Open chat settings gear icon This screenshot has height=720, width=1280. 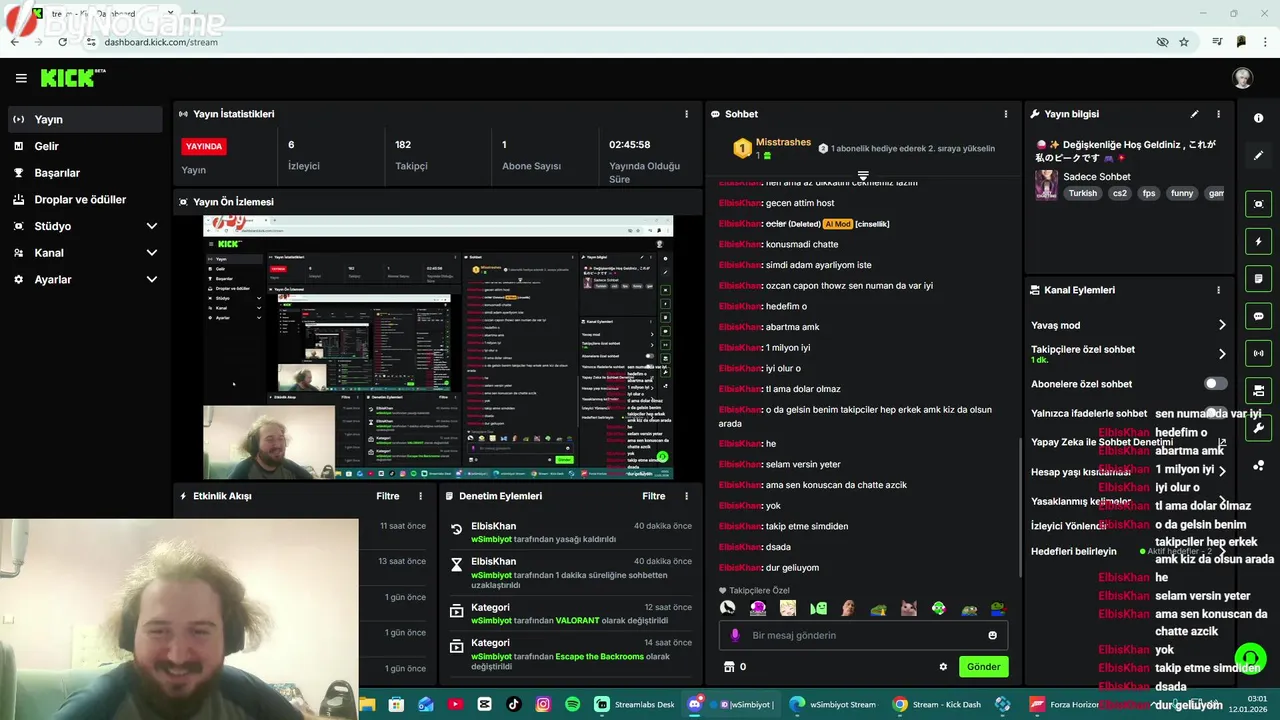coord(942,667)
